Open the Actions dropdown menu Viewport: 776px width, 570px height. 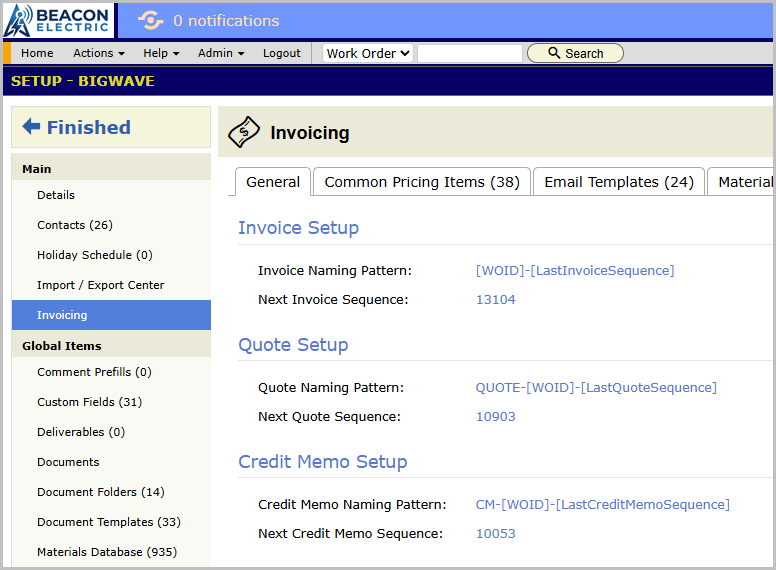click(x=98, y=53)
